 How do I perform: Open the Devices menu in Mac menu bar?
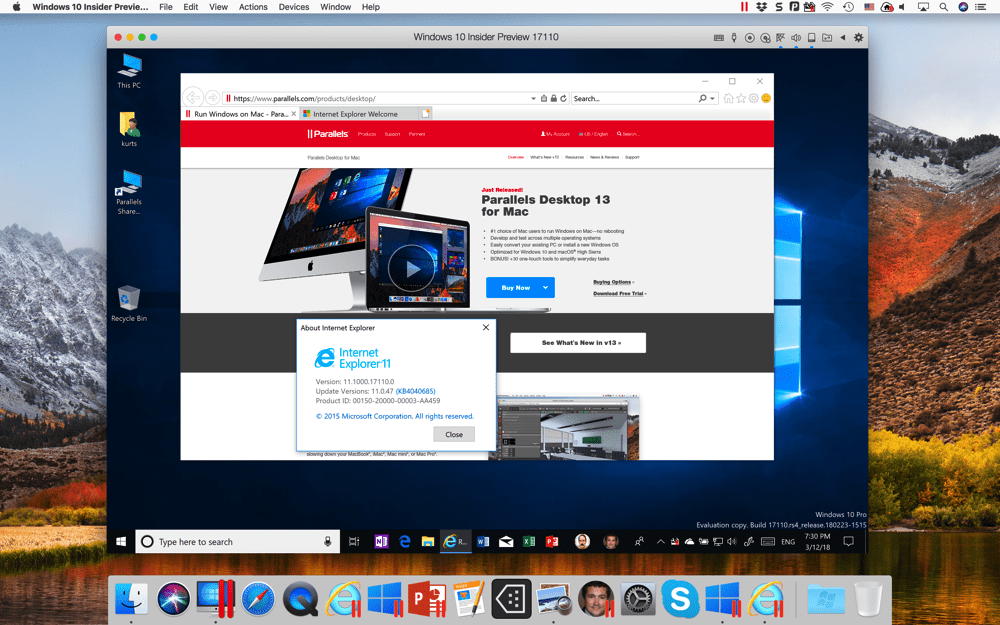(294, 7)
